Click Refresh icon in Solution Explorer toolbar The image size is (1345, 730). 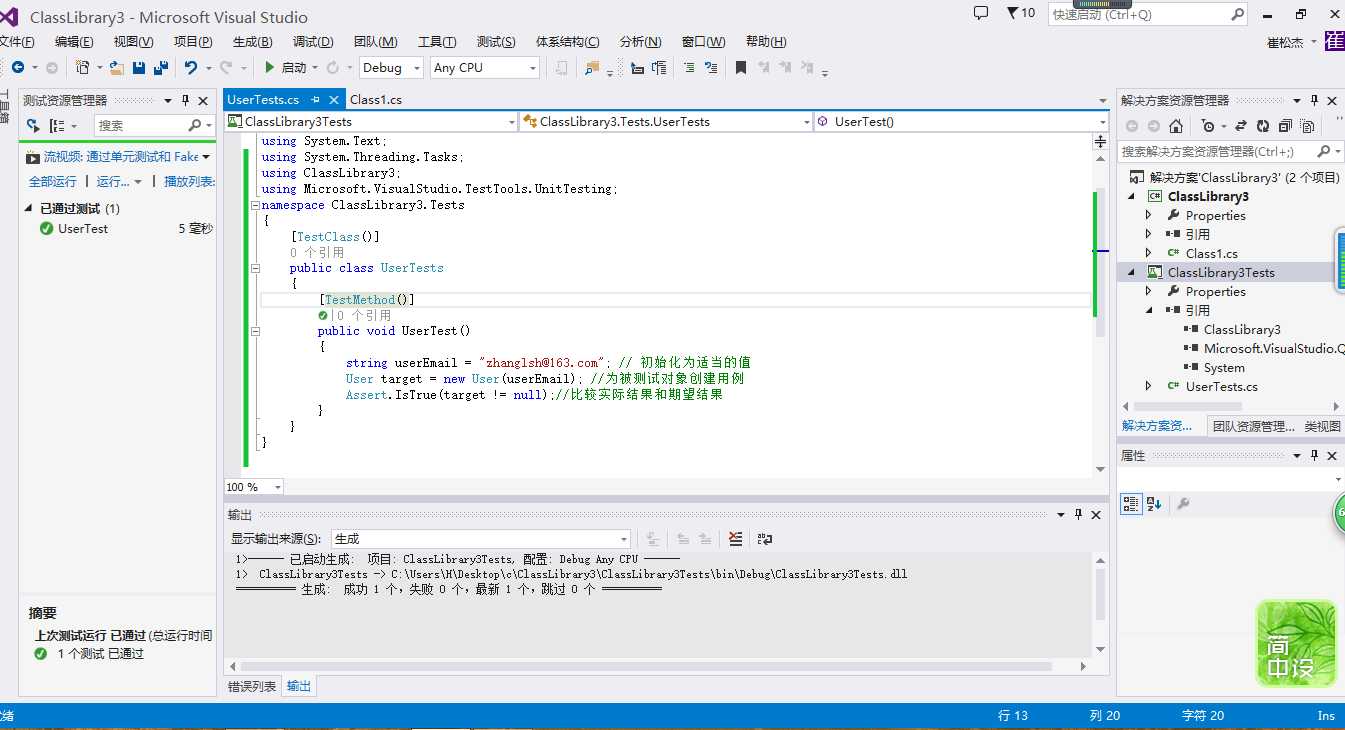point(1262,126)
